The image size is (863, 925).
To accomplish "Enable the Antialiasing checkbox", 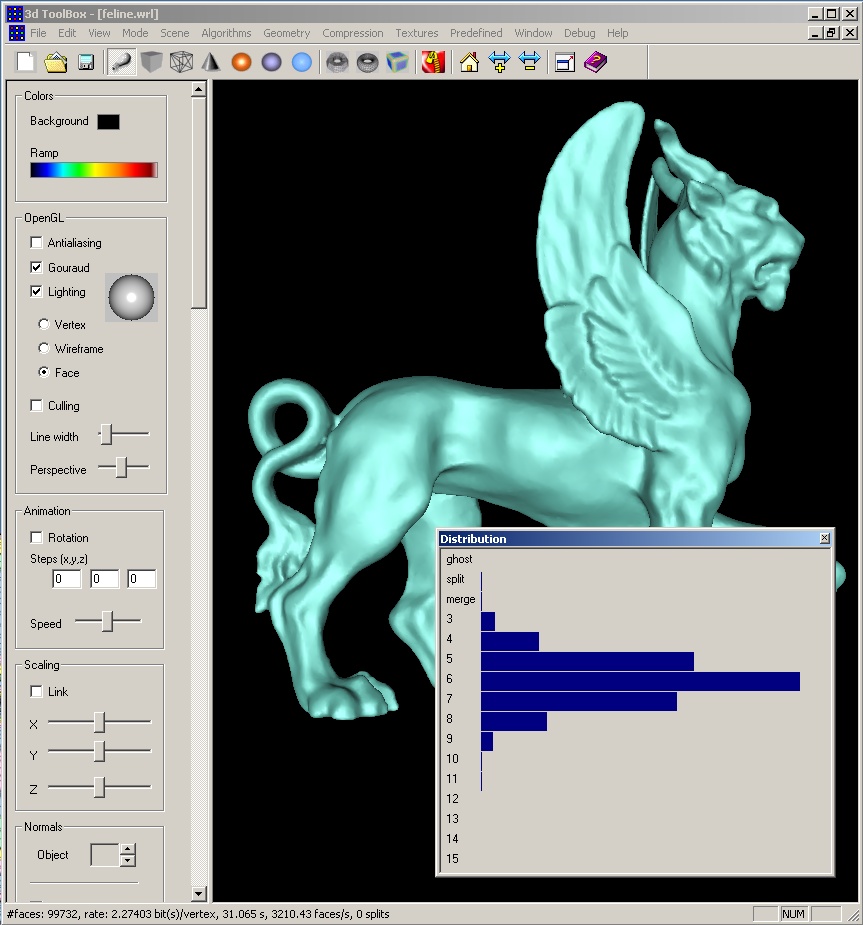I will point(37,243).
